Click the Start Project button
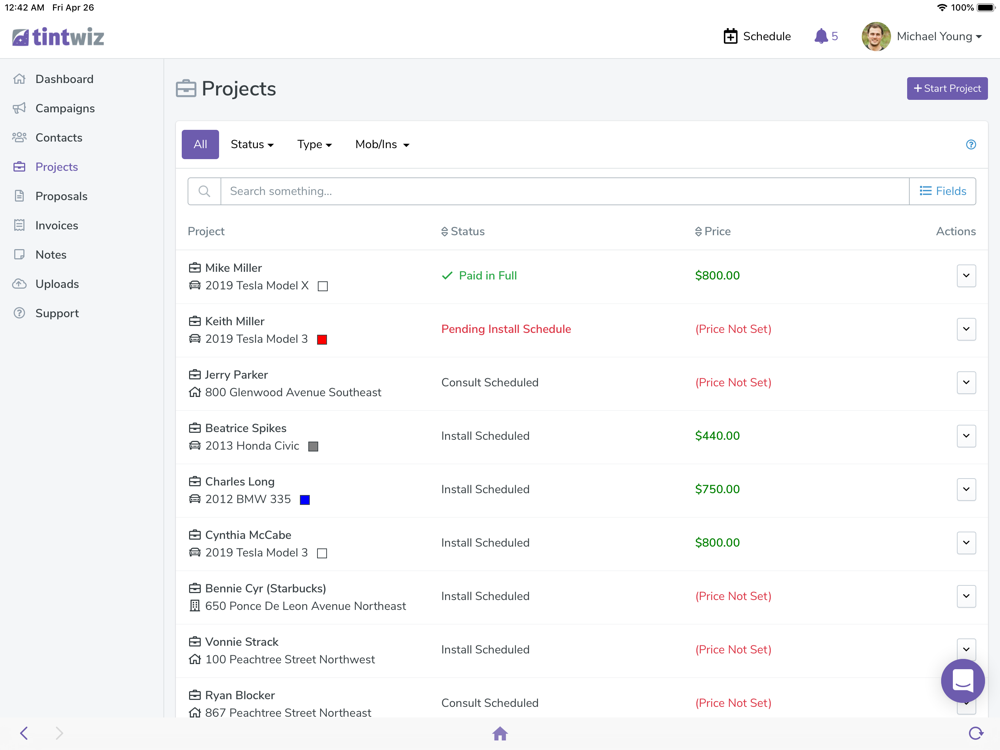1000x750 pixels. [947, 89]
